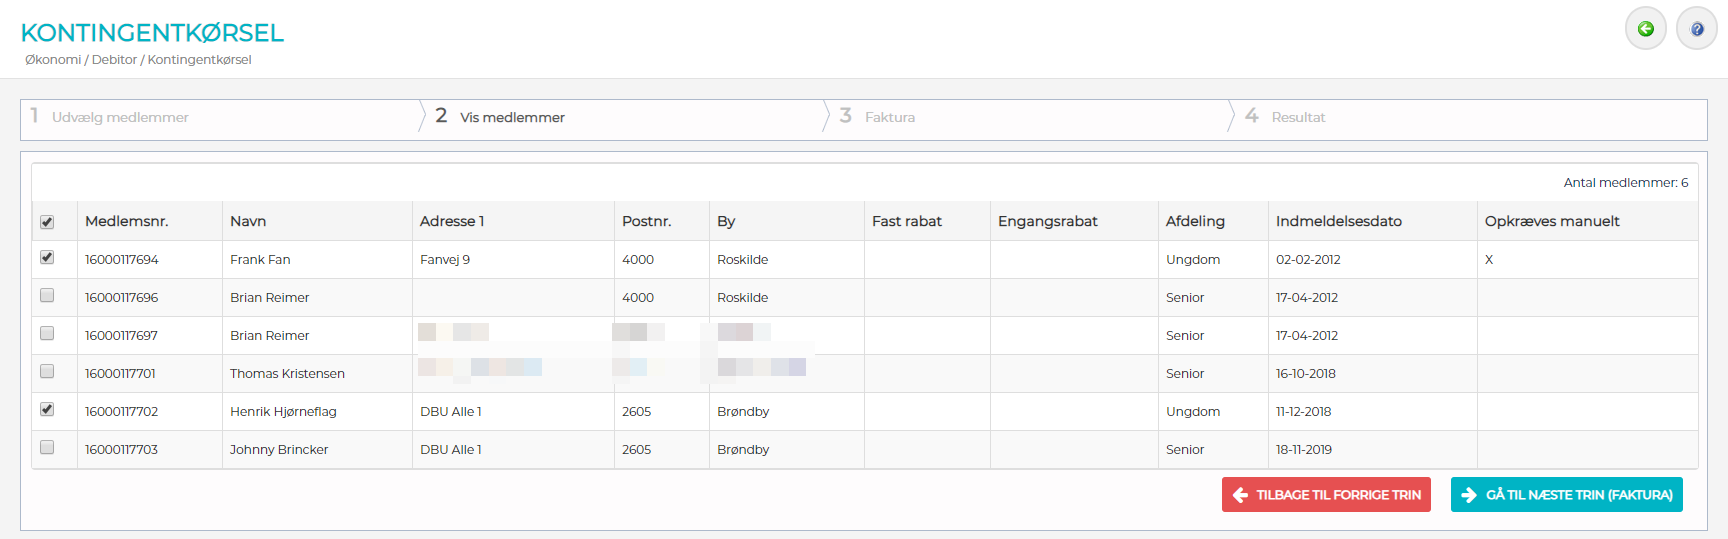Uncheck member 16000117694 Frank Fan checkbox

[x=47, y=258]
